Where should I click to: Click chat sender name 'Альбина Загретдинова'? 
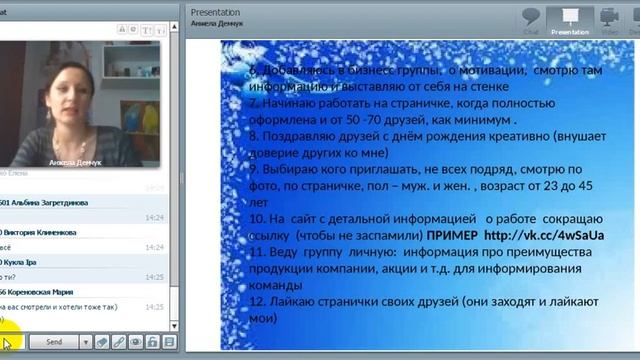pos(49,203)
